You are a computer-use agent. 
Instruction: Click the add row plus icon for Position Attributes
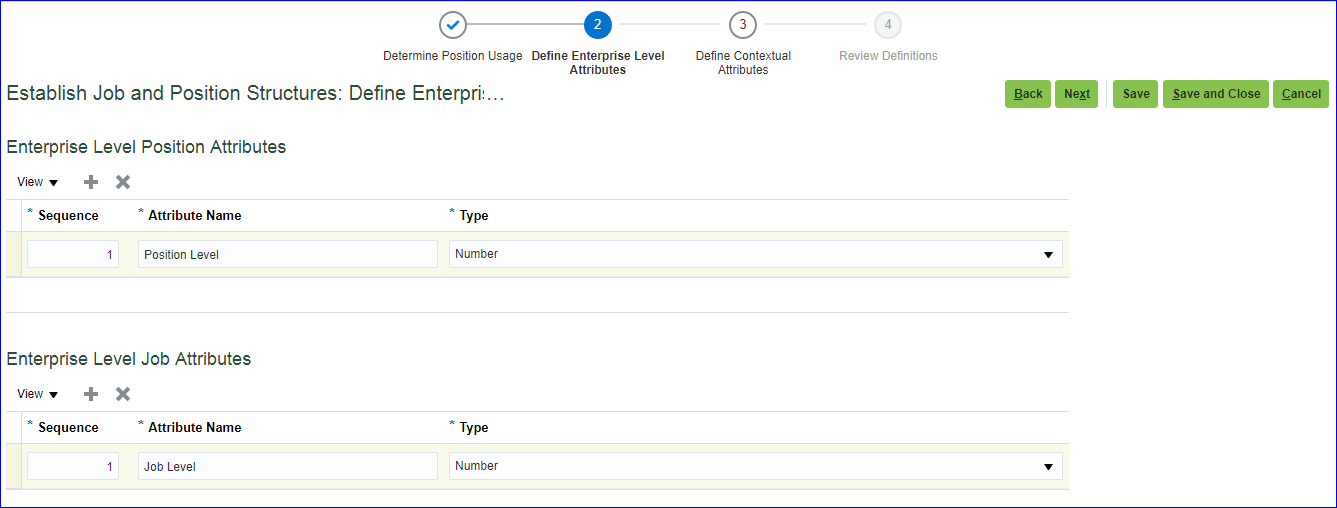(91, 182)
